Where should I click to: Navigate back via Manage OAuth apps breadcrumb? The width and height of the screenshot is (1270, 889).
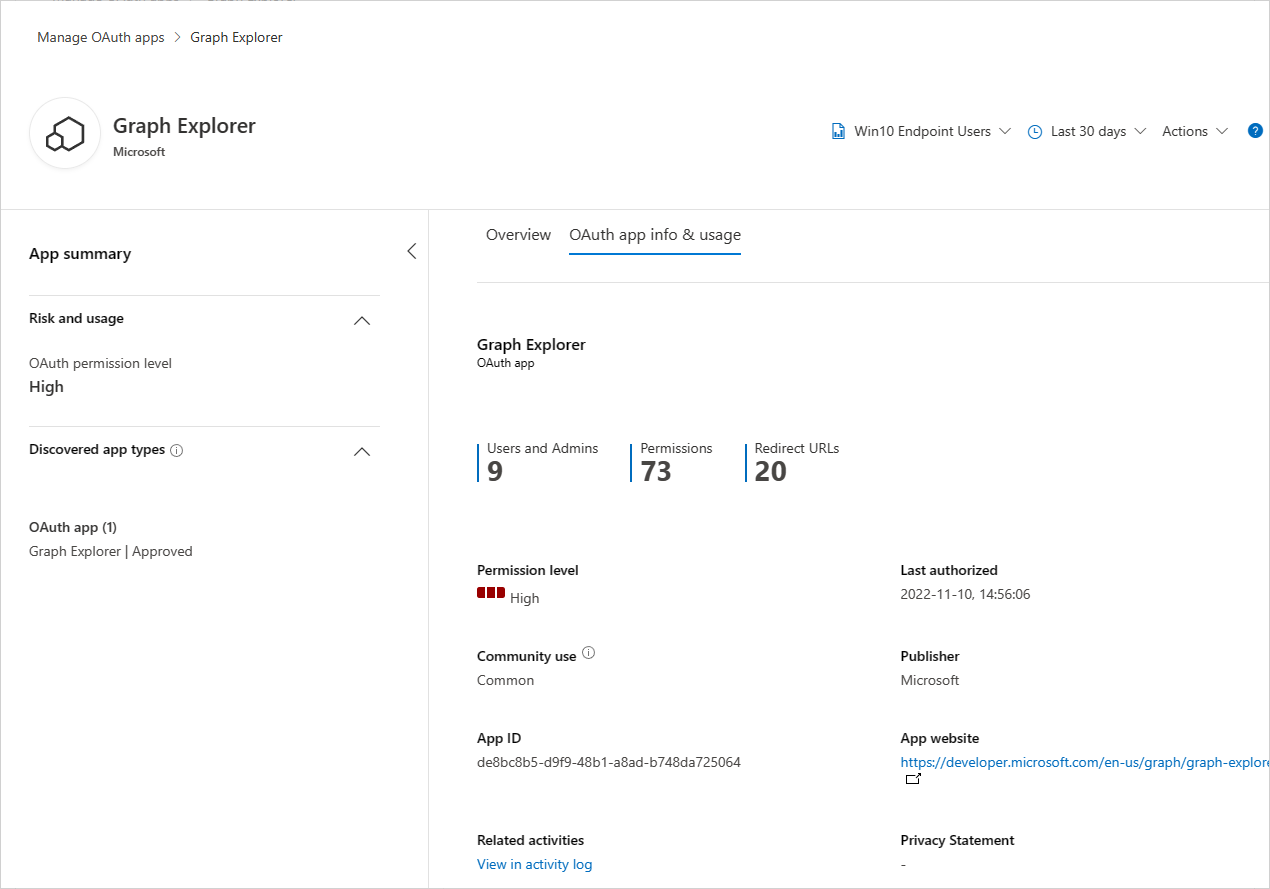point(100,36)
